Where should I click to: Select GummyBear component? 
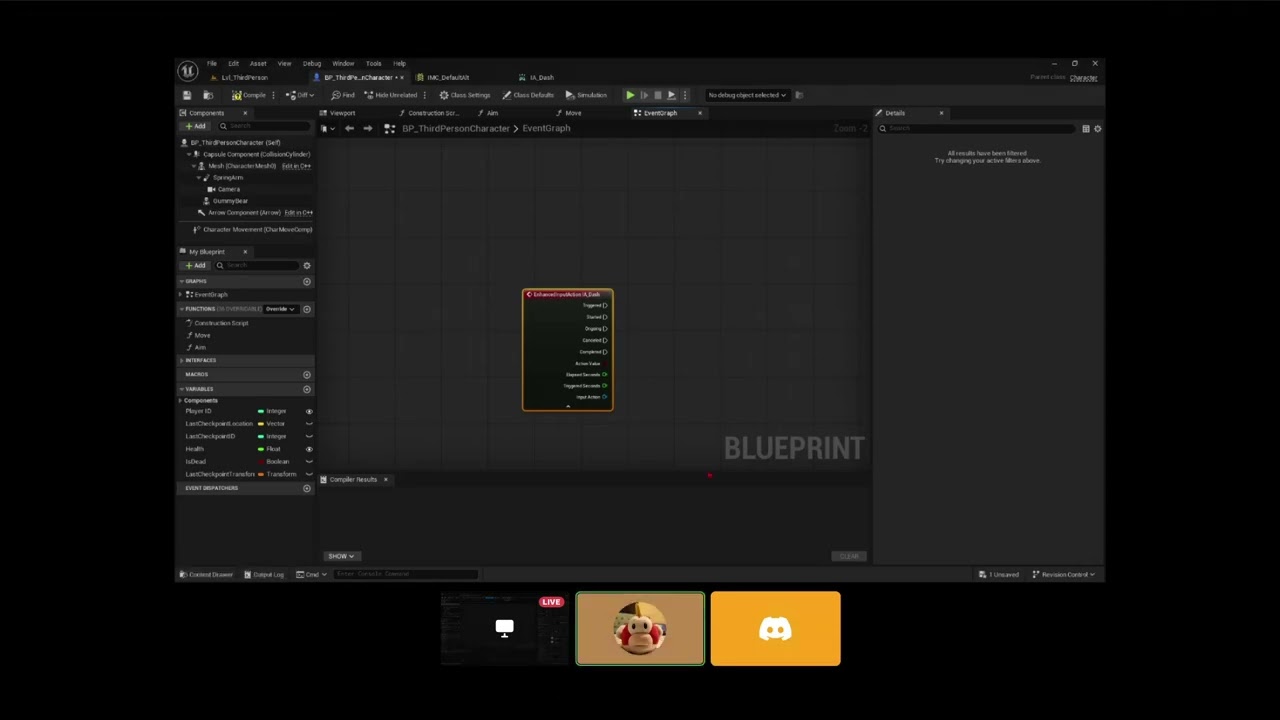click(229, 201)
